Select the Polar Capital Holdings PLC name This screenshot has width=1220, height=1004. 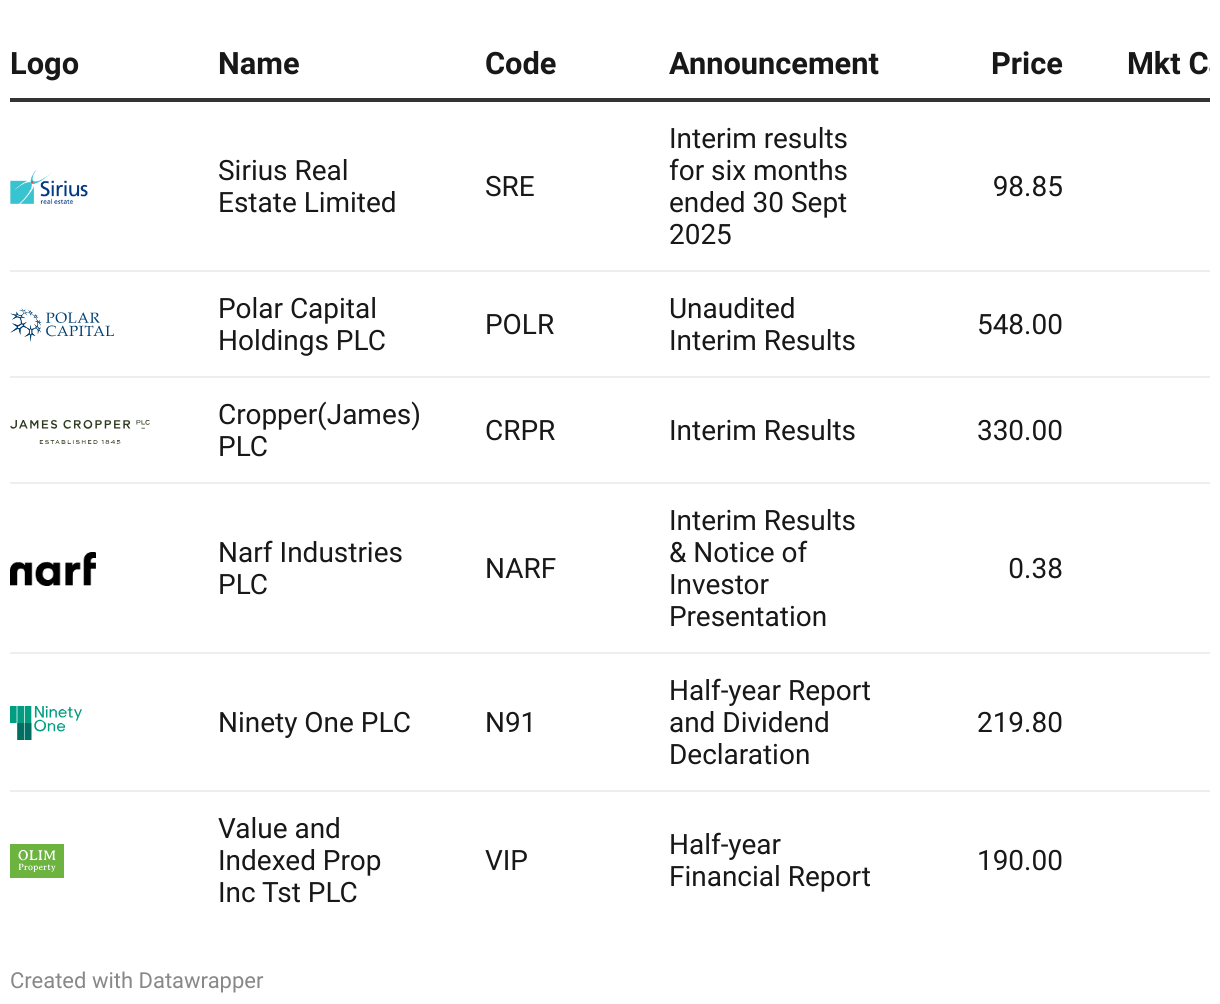[301, 325]
